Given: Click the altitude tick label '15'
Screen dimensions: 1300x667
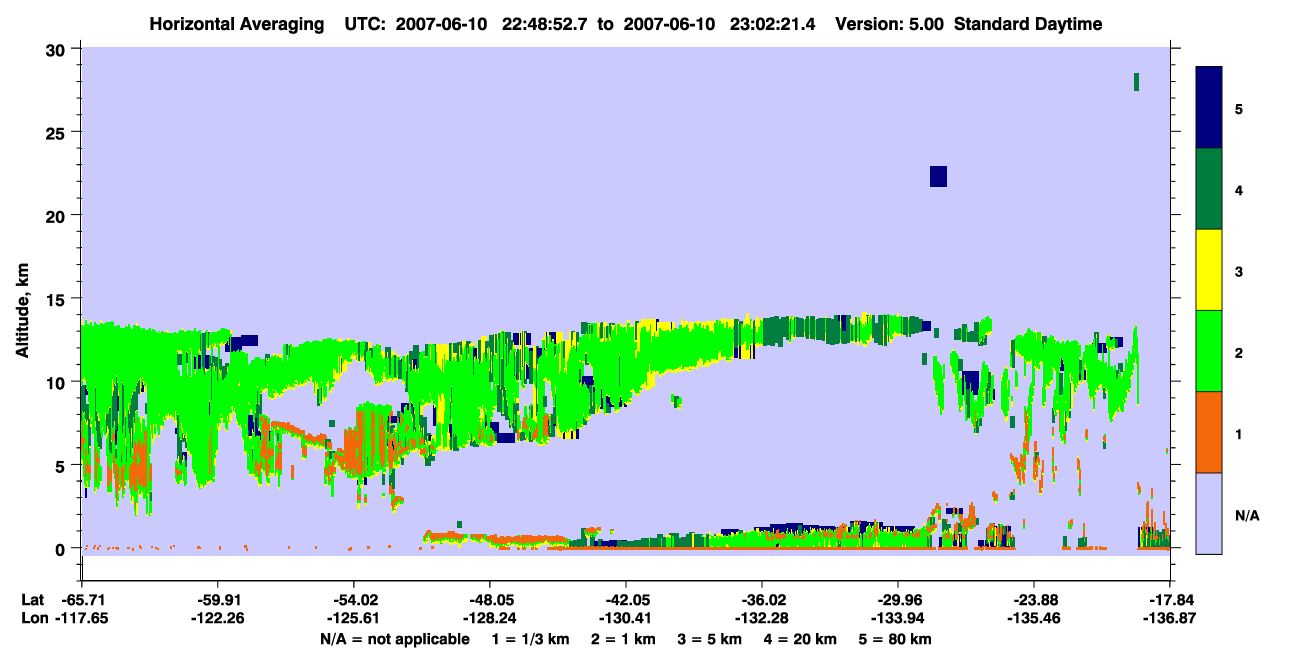Looking at the screenshot, I should coord(58,299).
